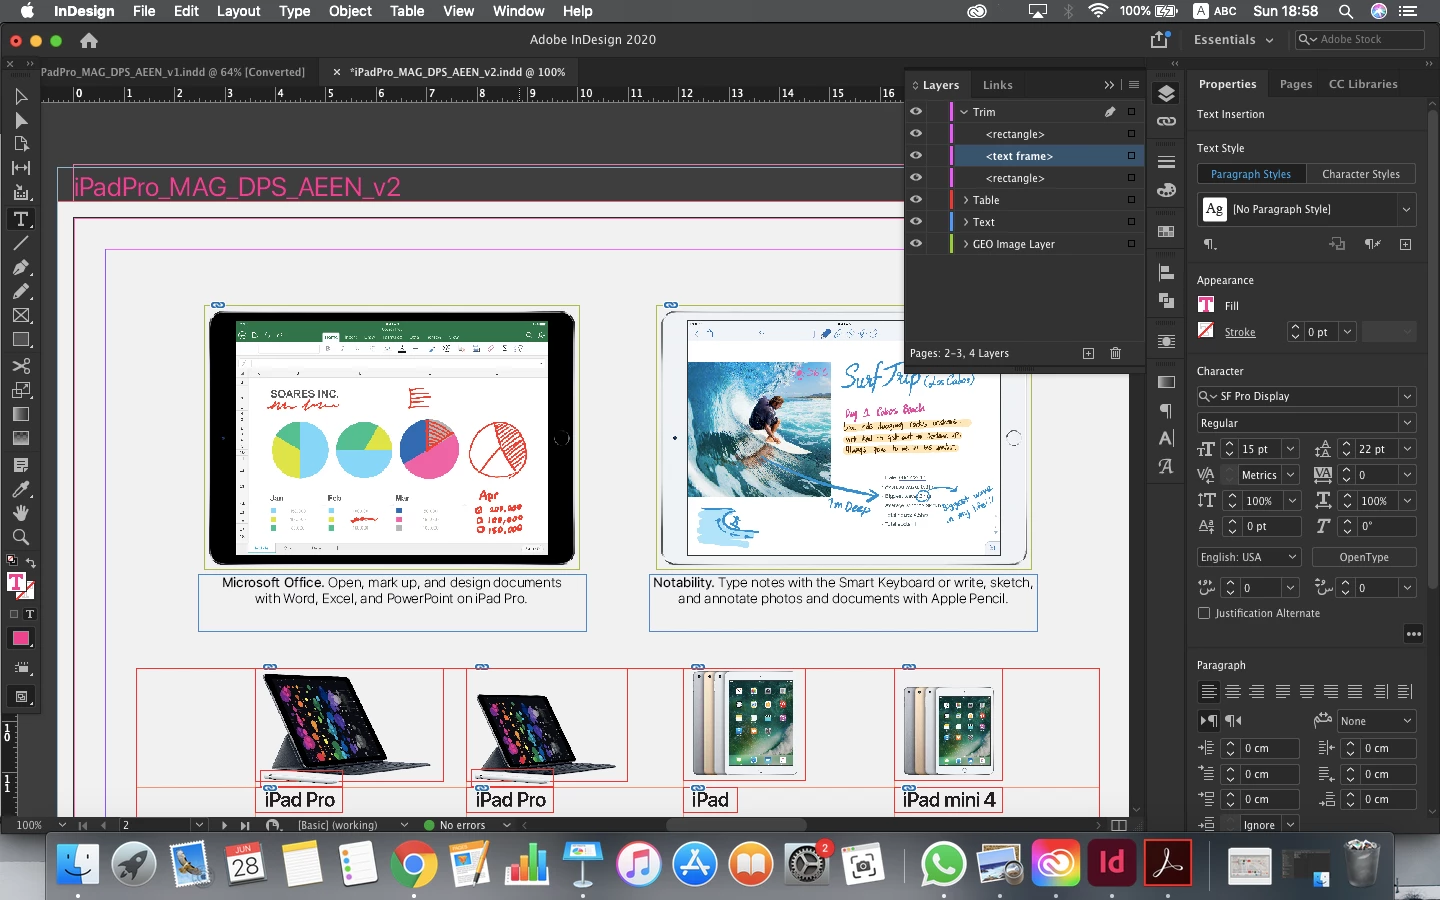Select the Free Transform tool
The height and width of the screenshot is (900, 1440).
coord(20,390)
